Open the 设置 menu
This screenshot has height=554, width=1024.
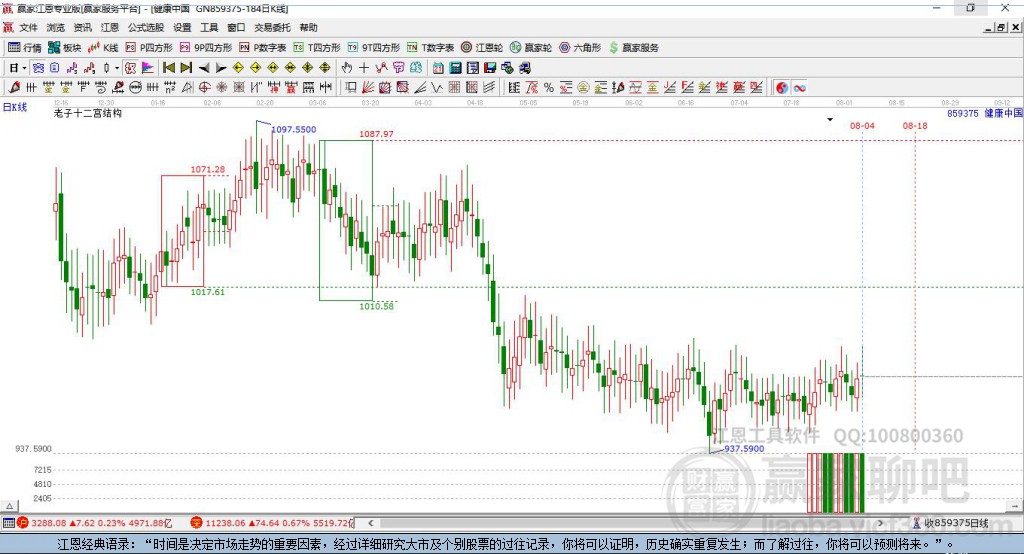[182, 27]
